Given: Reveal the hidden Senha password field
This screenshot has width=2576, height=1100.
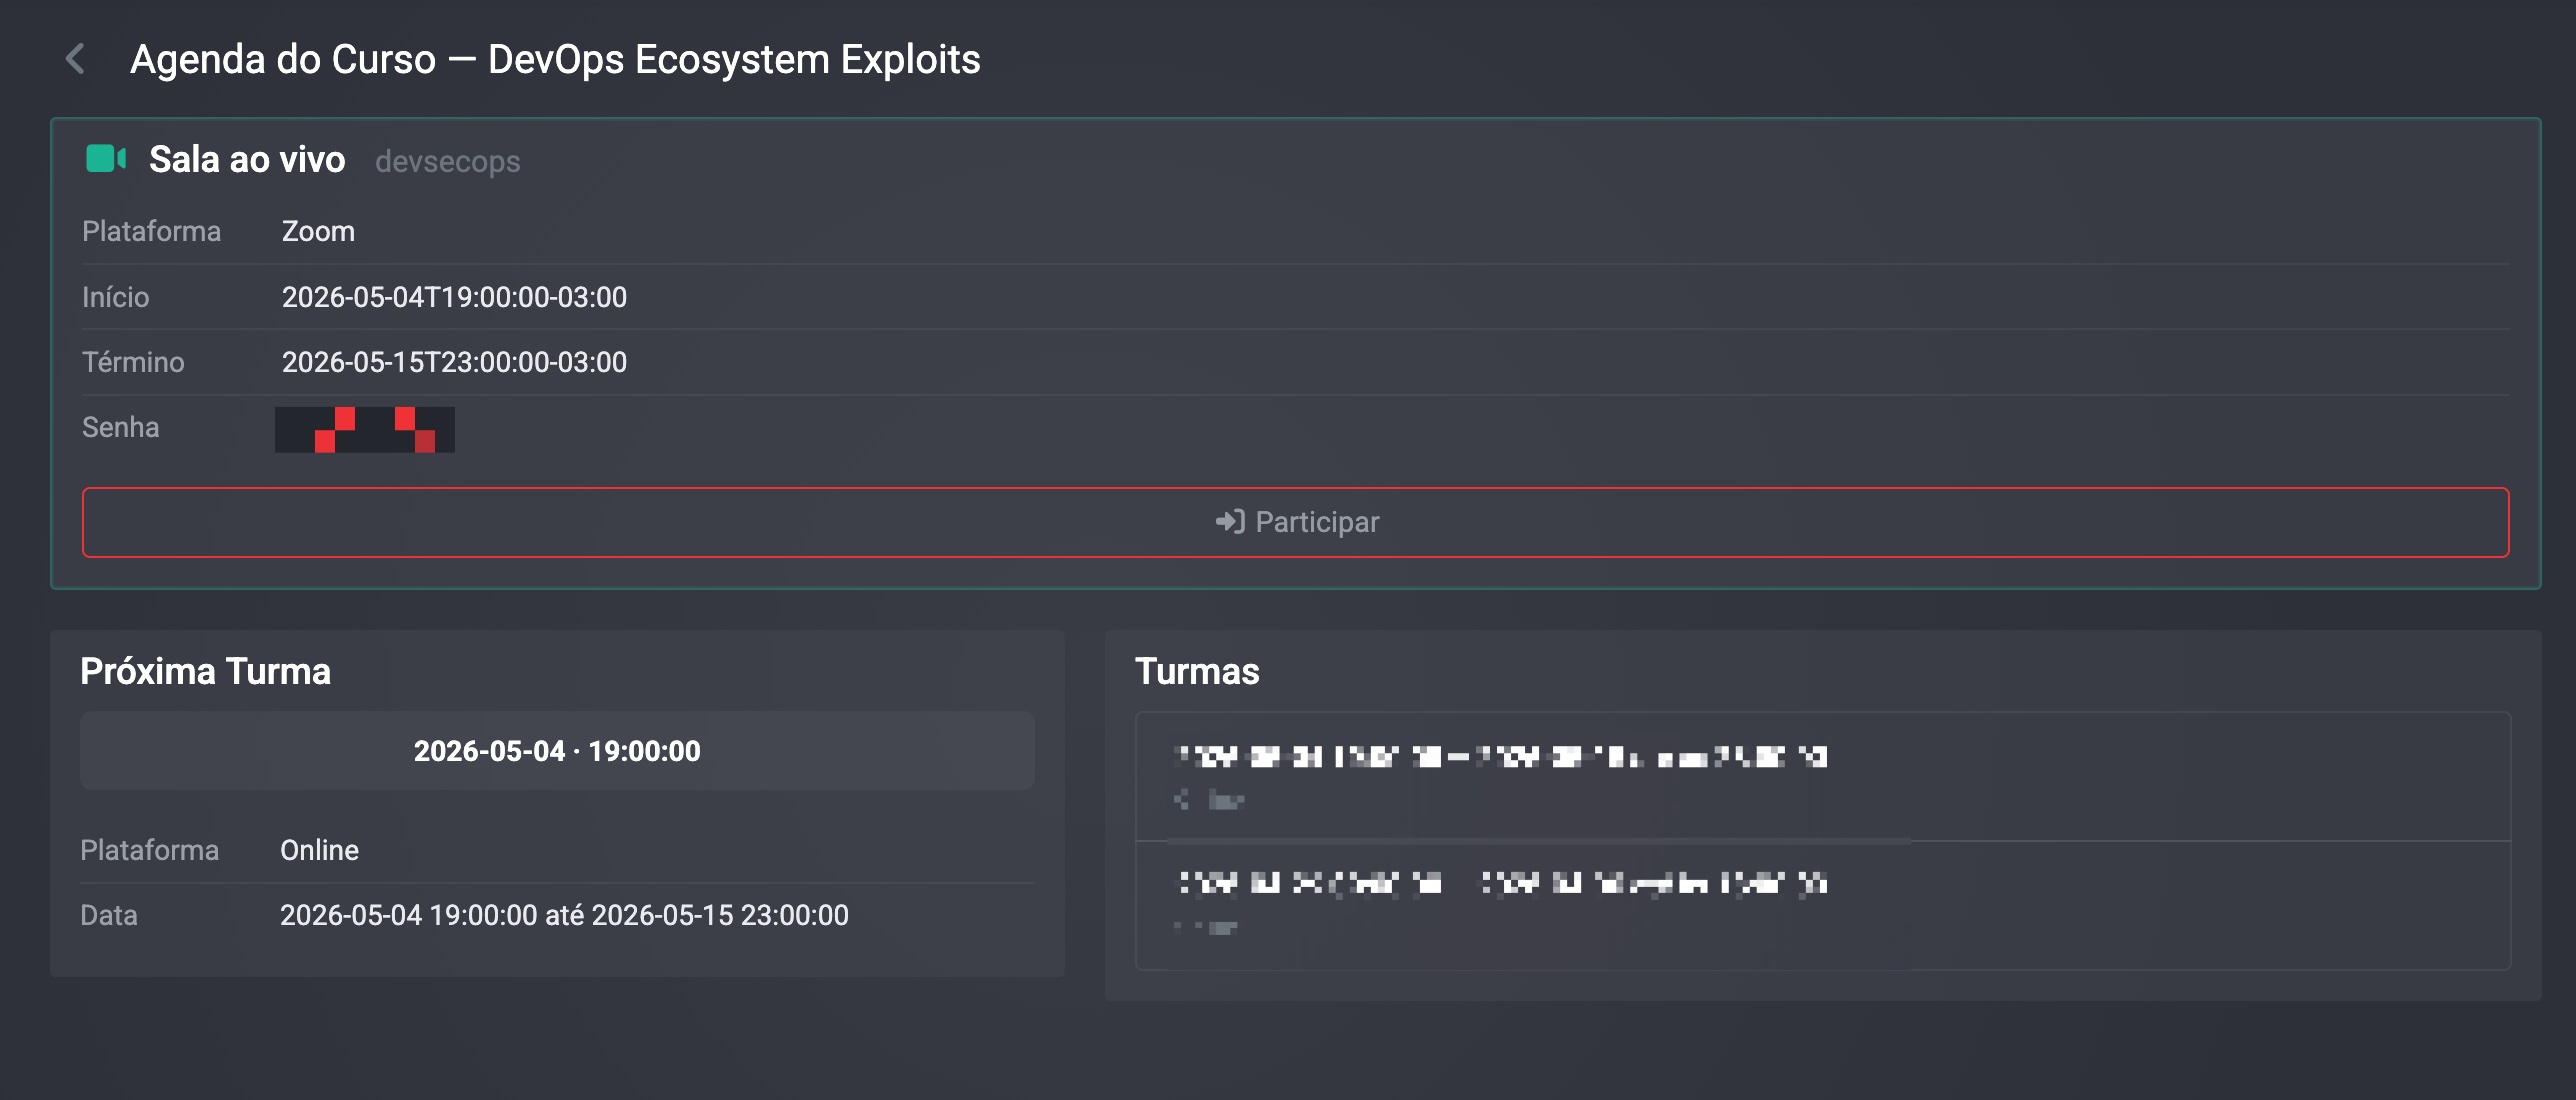Looking at the screenshot, I should [365, 429].
